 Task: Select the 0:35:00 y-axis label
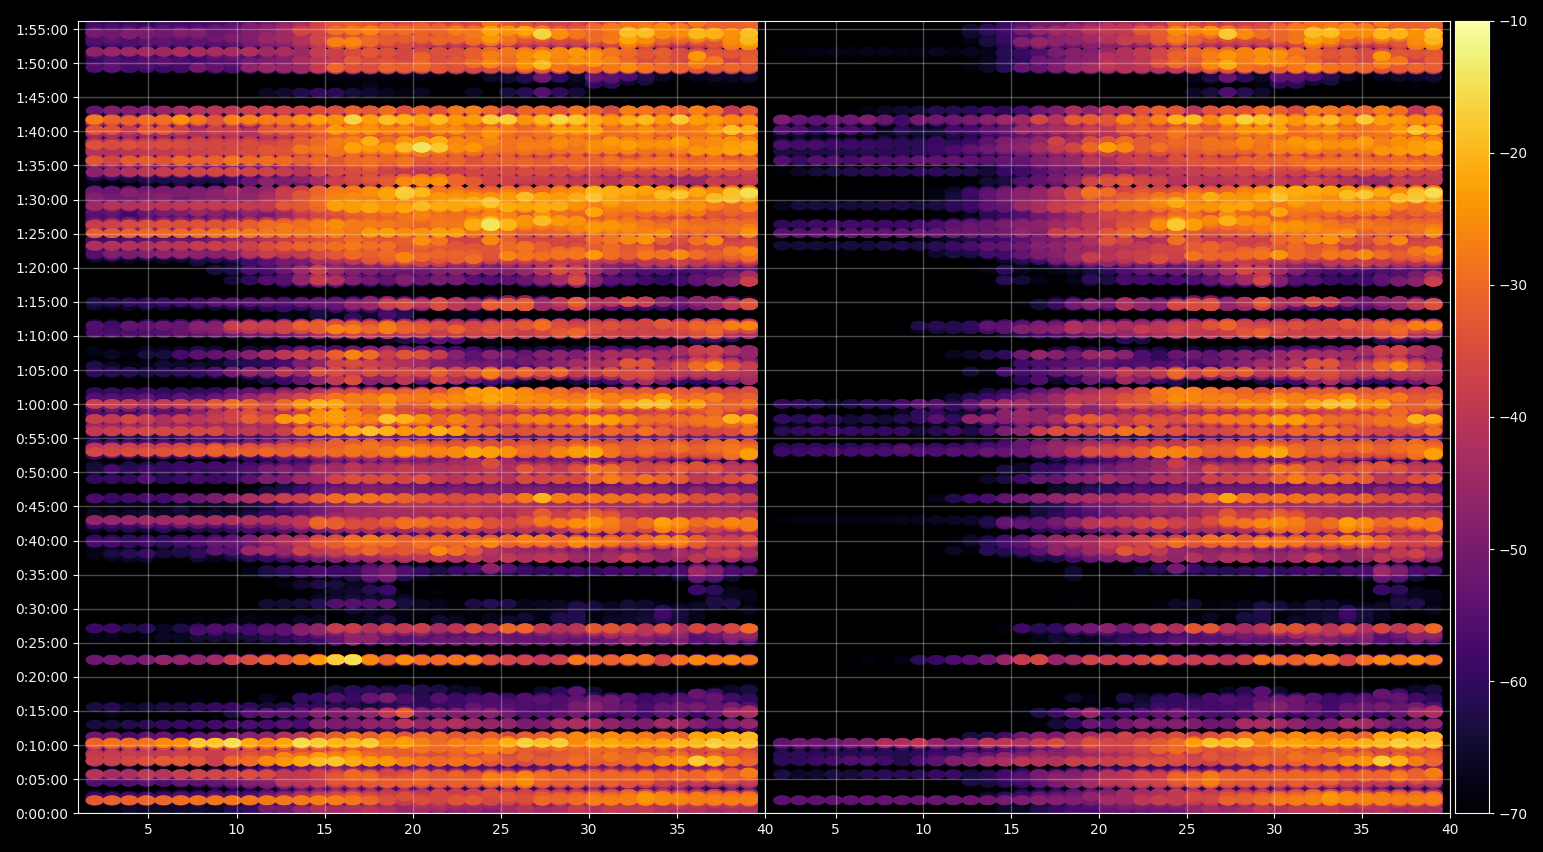pyautogui.click(x=42, y=575)
